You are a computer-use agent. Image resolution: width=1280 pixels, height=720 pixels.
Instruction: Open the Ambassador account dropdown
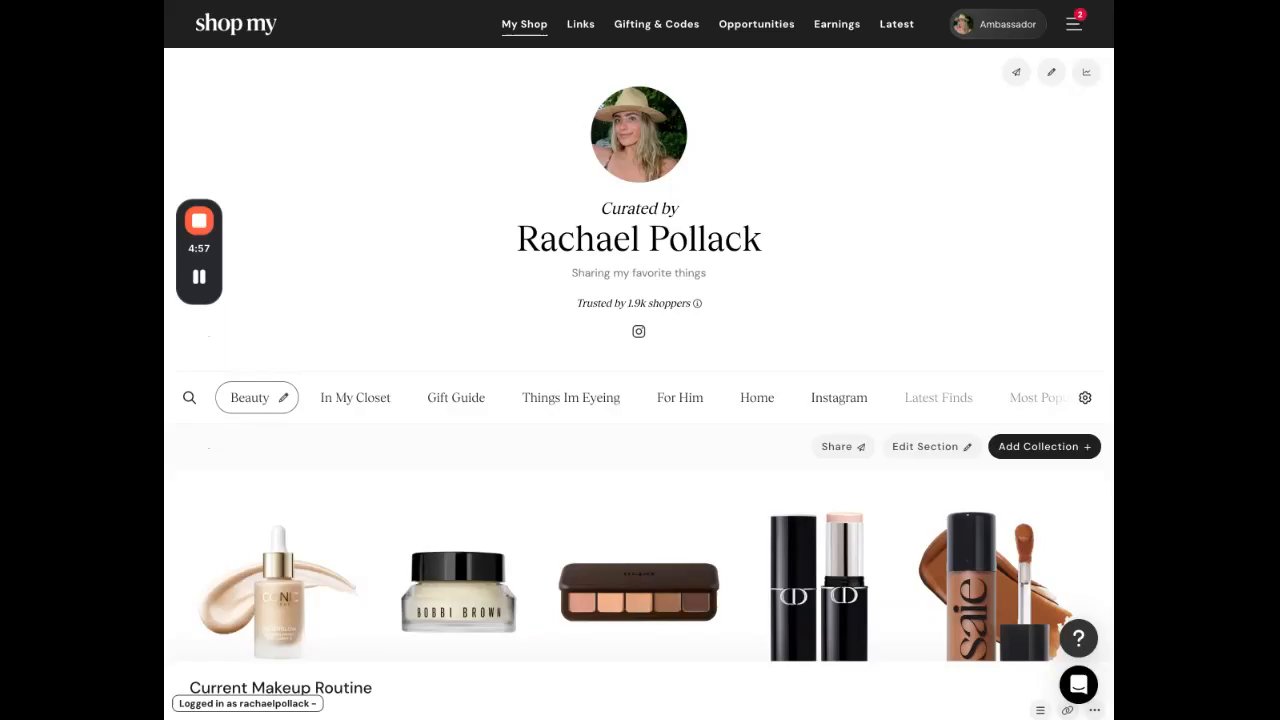click(x=997, y=24)
